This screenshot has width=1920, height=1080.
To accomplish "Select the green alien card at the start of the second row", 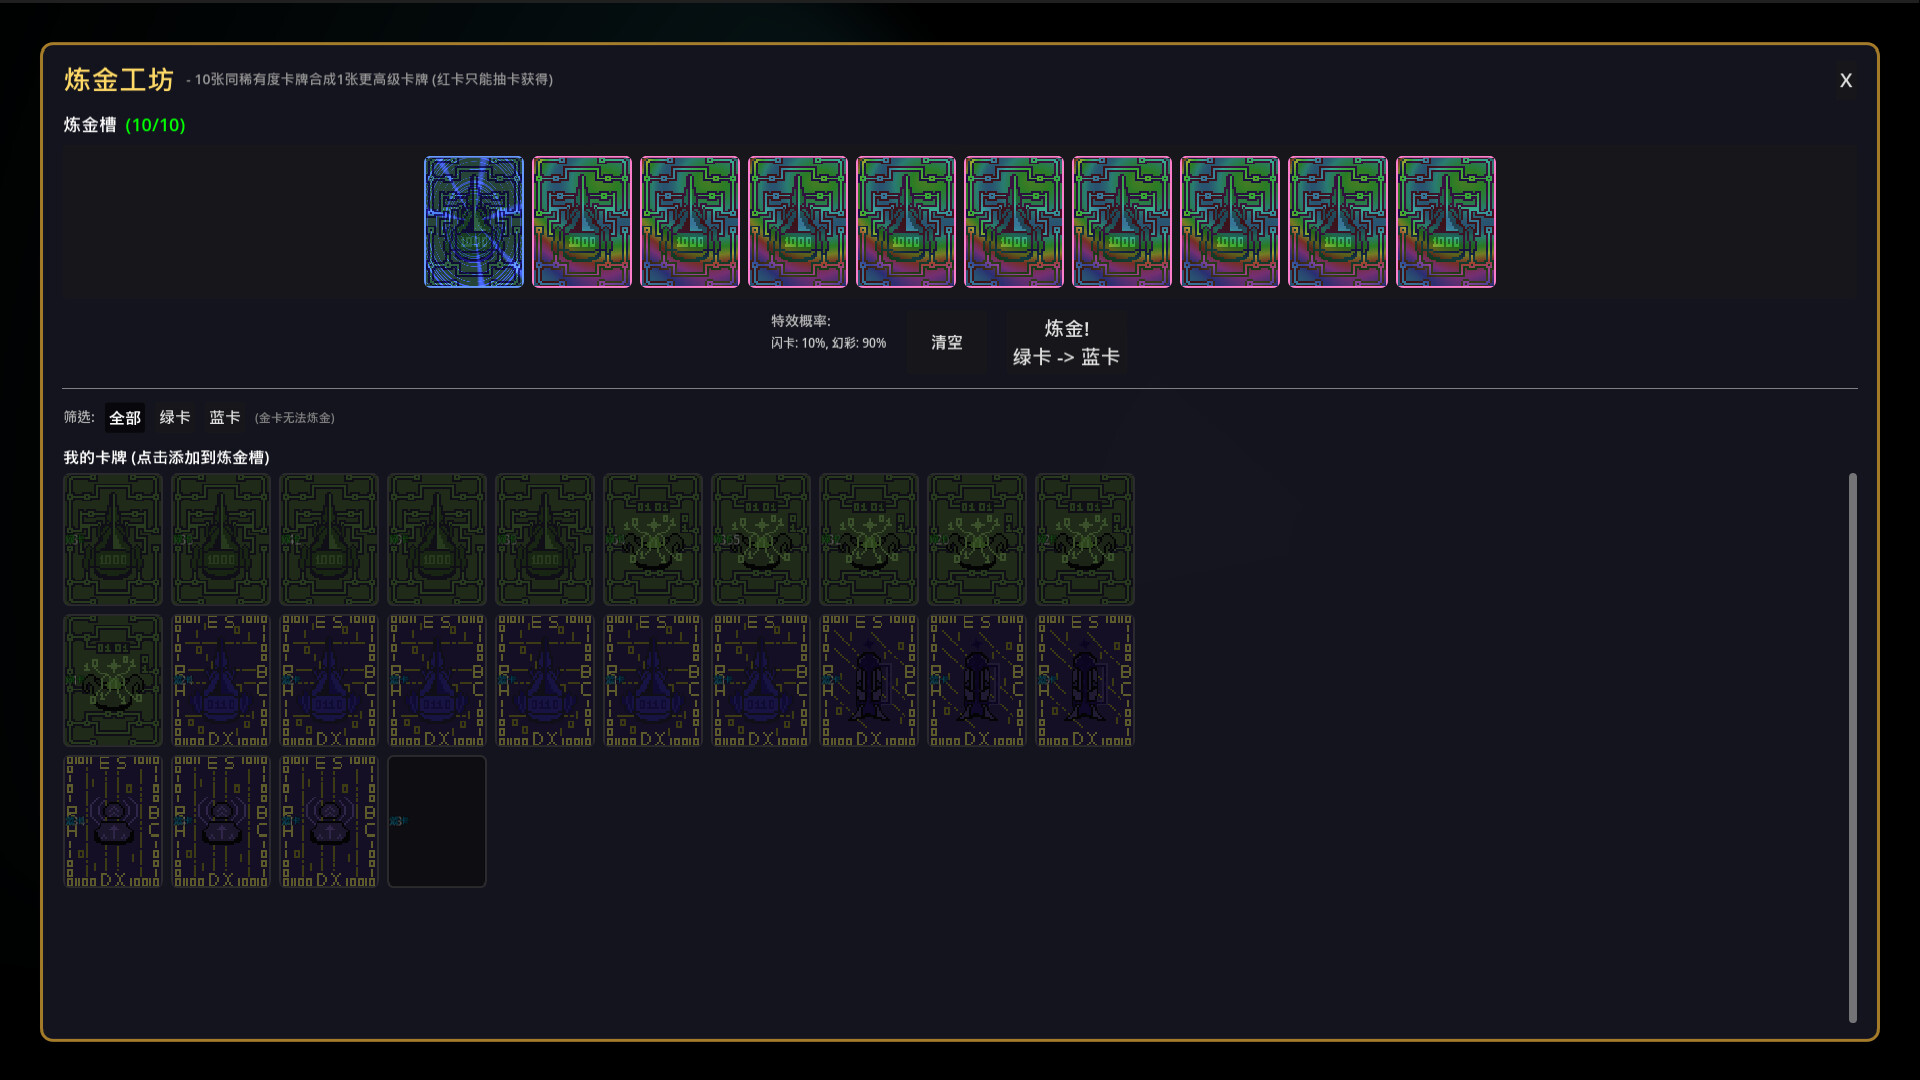I will click(x=112, y=681).
